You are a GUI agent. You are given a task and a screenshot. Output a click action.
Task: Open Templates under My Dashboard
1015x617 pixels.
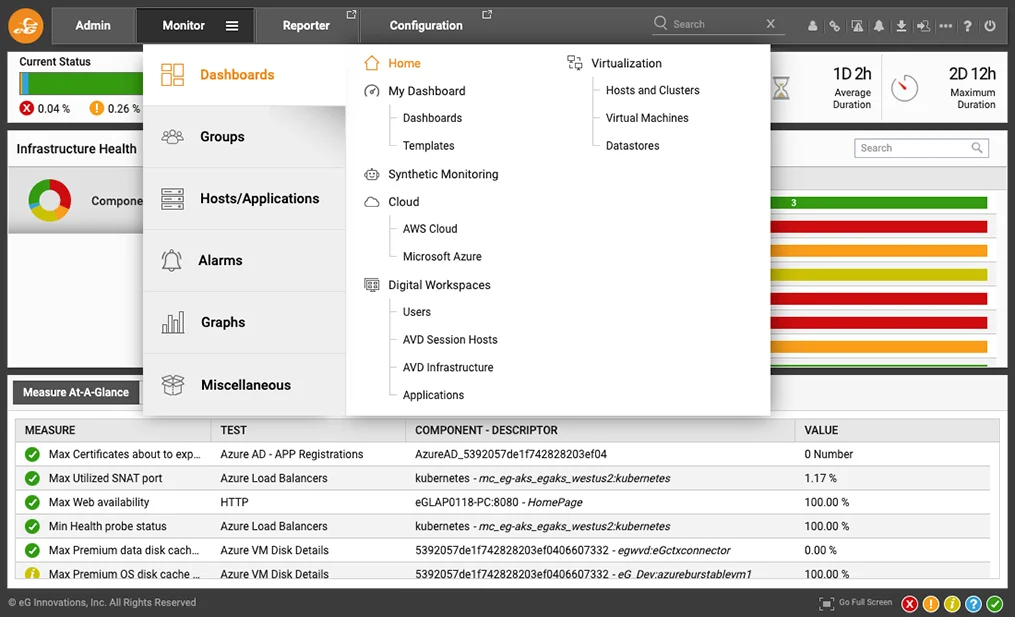[x=428, y=146]
